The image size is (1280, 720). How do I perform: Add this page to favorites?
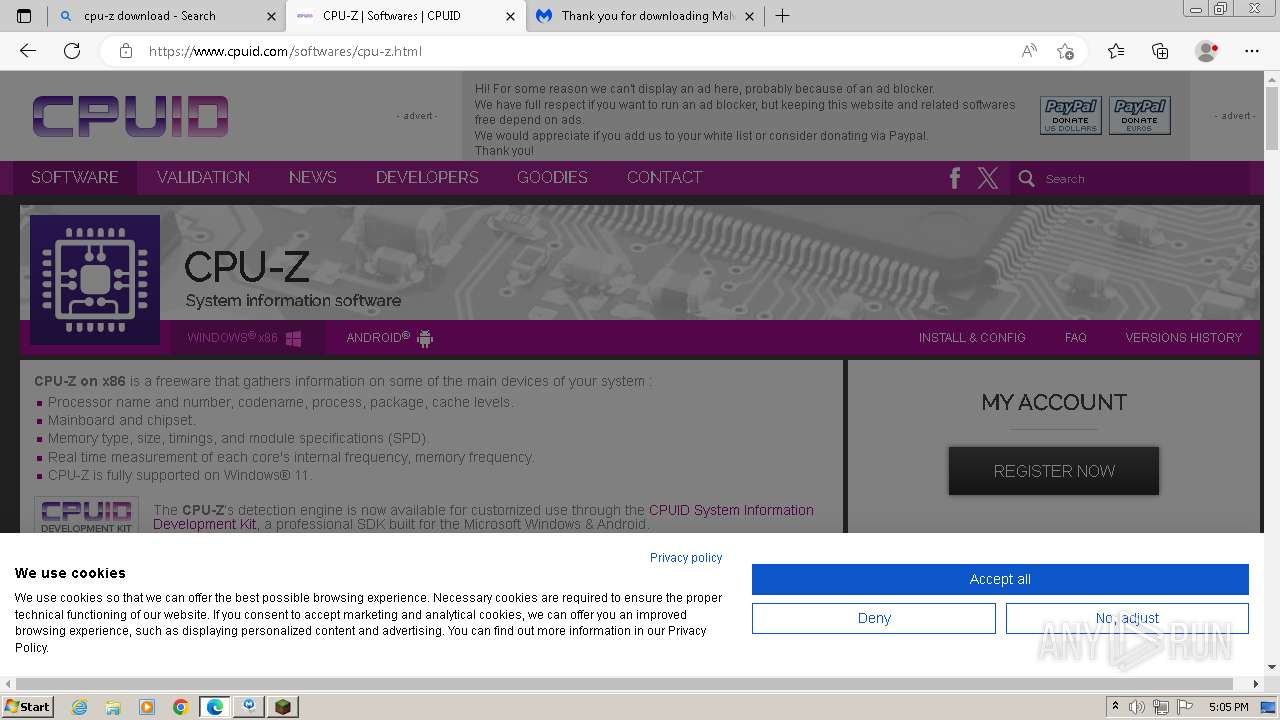coord(1066,51)
